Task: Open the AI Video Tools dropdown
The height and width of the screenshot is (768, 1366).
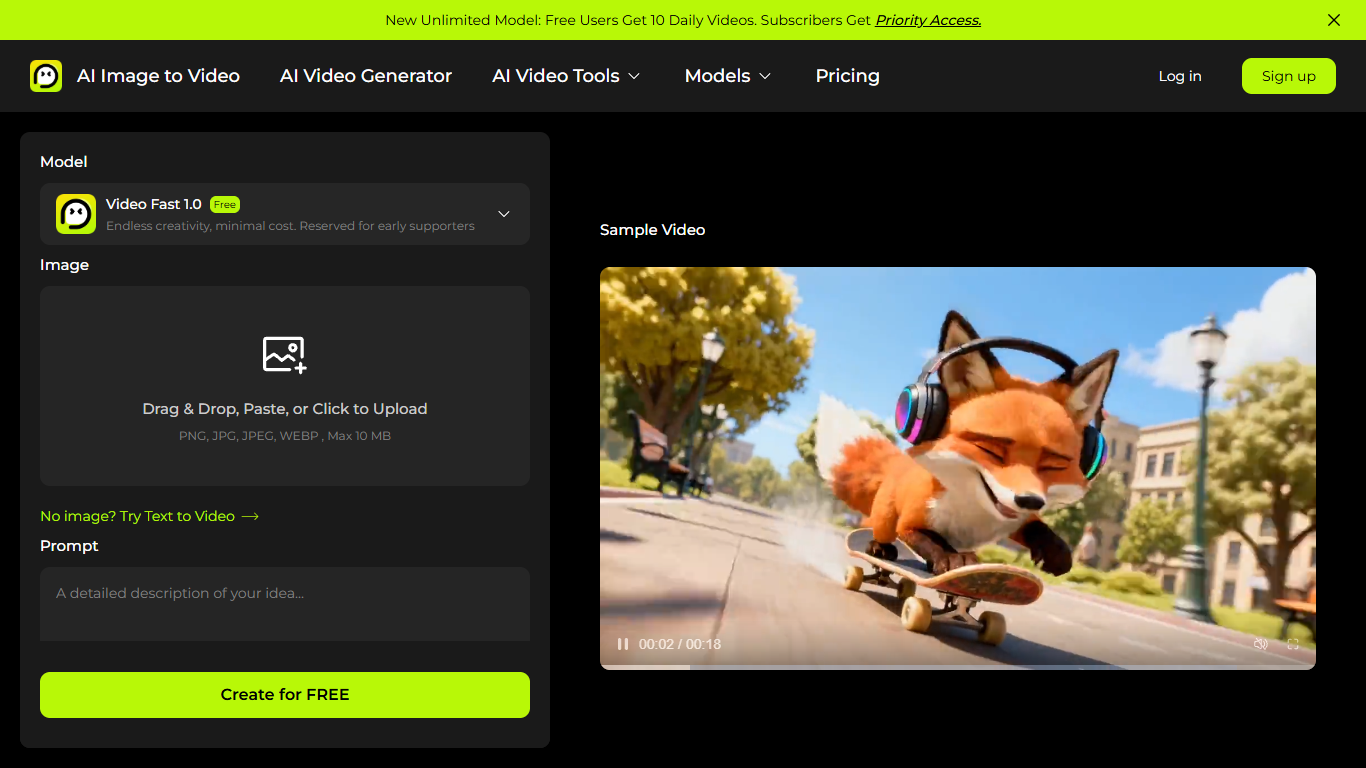Action: click(566, 75)
